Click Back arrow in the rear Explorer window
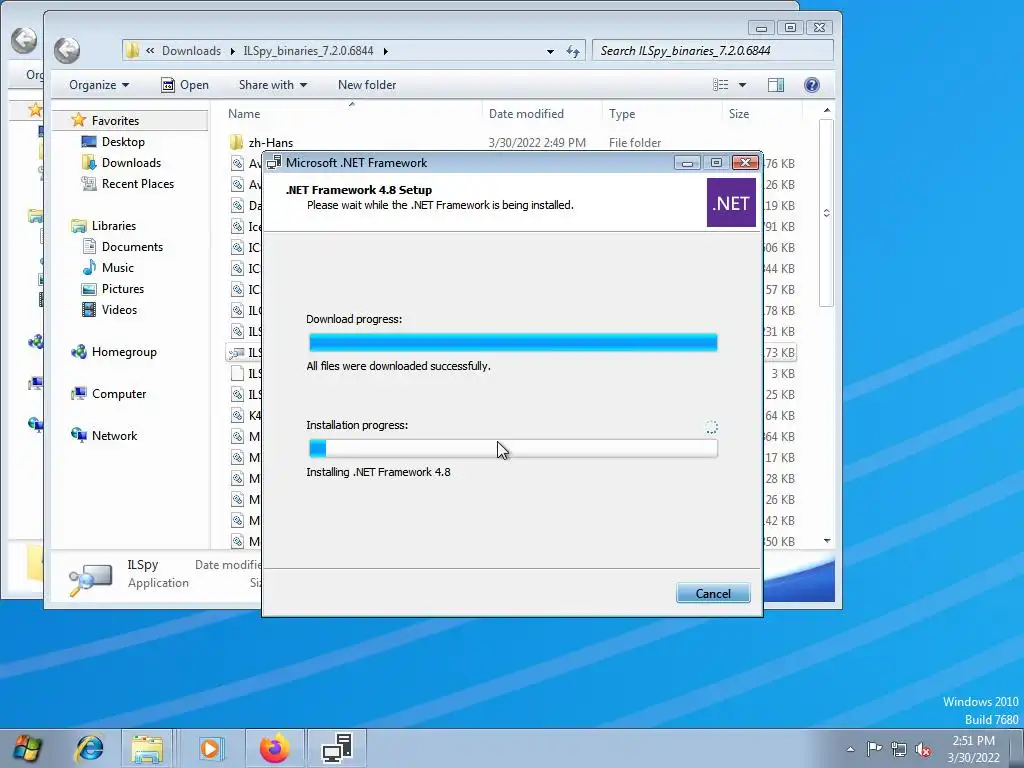This screenshot has width=1024, height=768. pyautogui.click(x=24, y=40)
